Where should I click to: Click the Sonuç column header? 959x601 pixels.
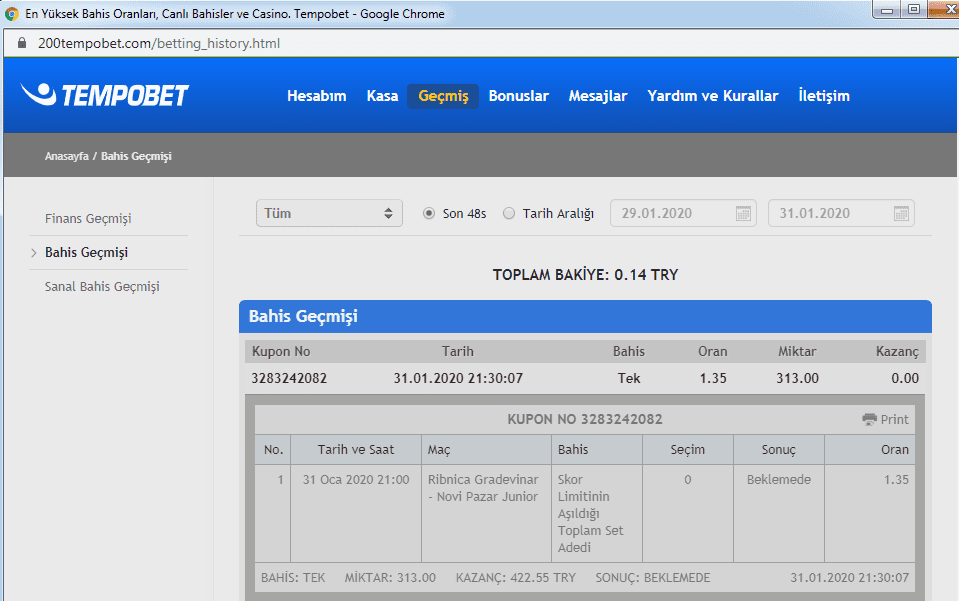click(779, 450)
